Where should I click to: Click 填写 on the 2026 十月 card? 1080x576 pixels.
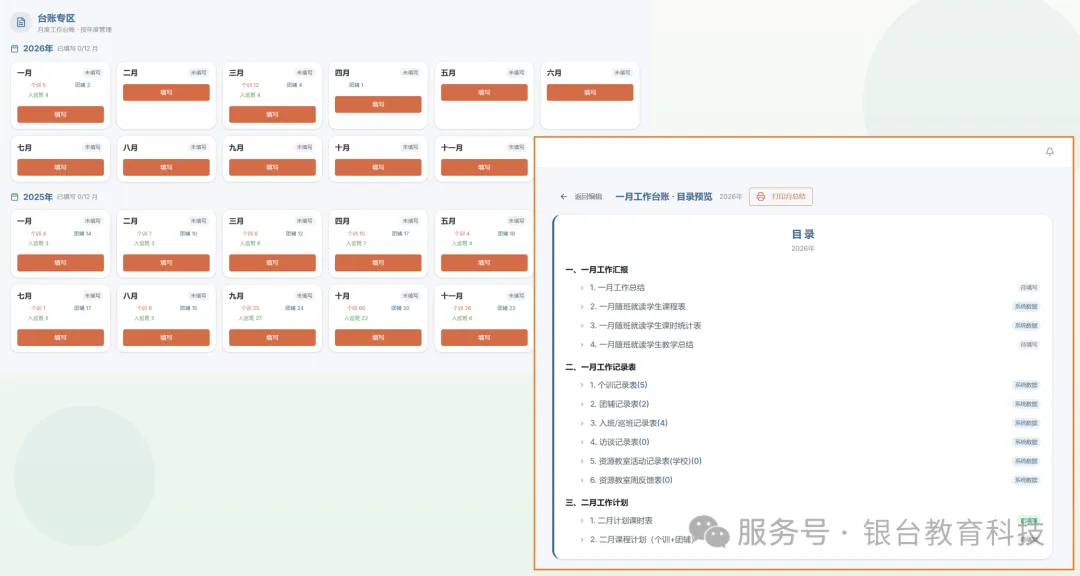point(378,167)
